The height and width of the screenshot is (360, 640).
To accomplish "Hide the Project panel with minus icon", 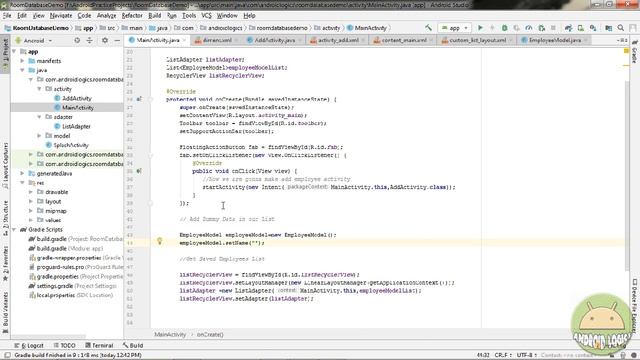I will [x=117, y=40].
